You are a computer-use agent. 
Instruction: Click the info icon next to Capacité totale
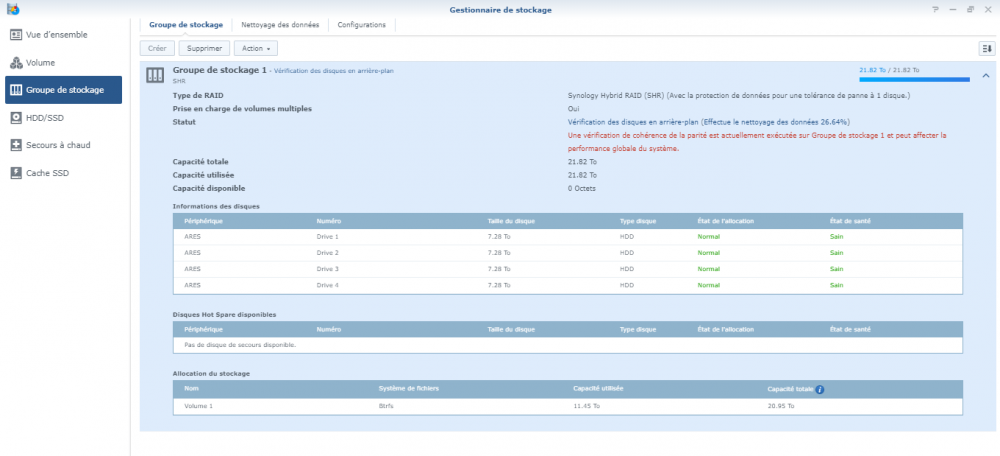(x=820, y=389)
